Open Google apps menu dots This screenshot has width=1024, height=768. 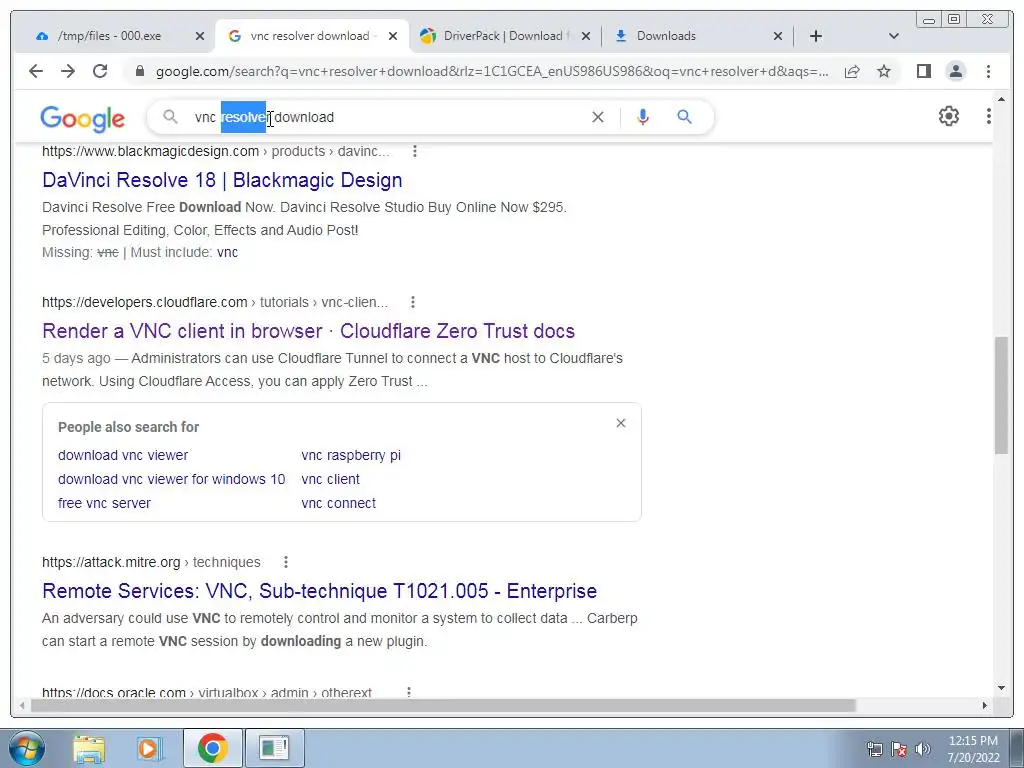[x=989, y=116]
